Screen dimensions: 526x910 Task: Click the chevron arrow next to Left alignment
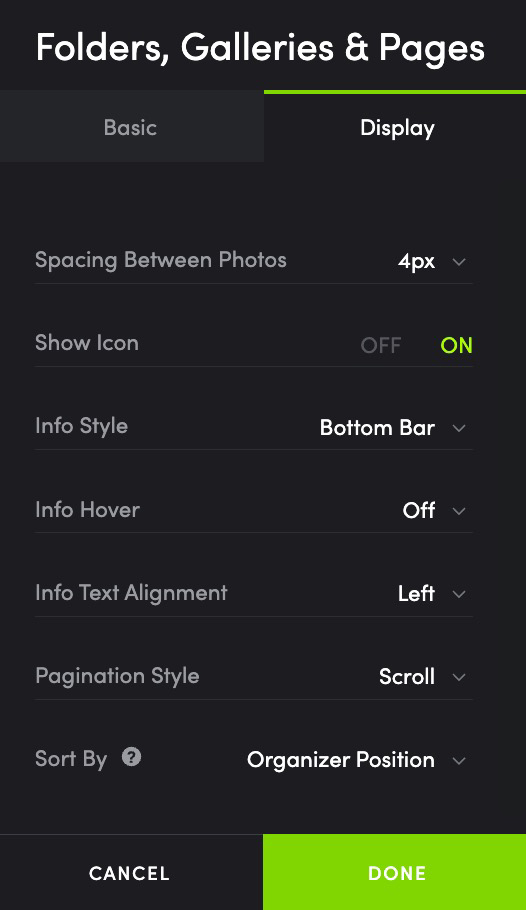coord(459,594)
